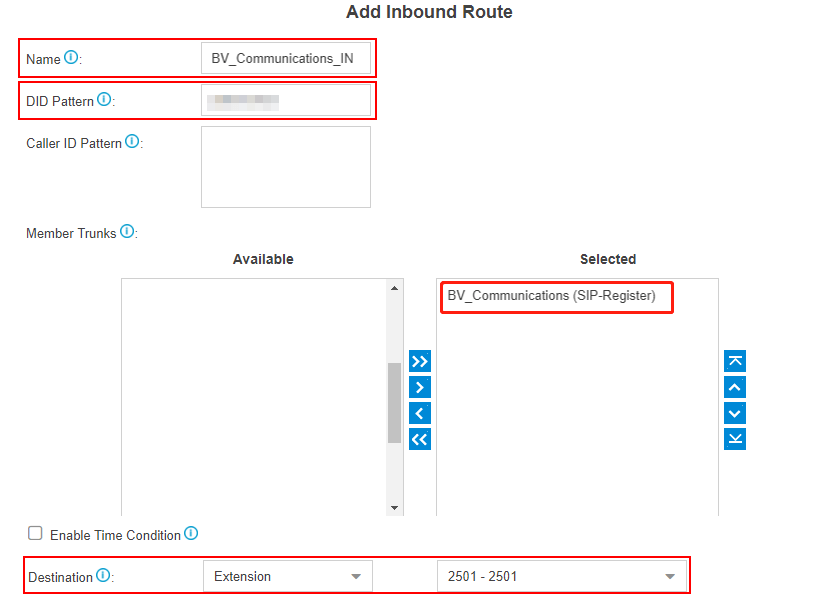Image resolution: width=837 pixels, height=609 pixels.
Task: Click the Enable Time Condition info icon
Action: [x=191, y=533]
